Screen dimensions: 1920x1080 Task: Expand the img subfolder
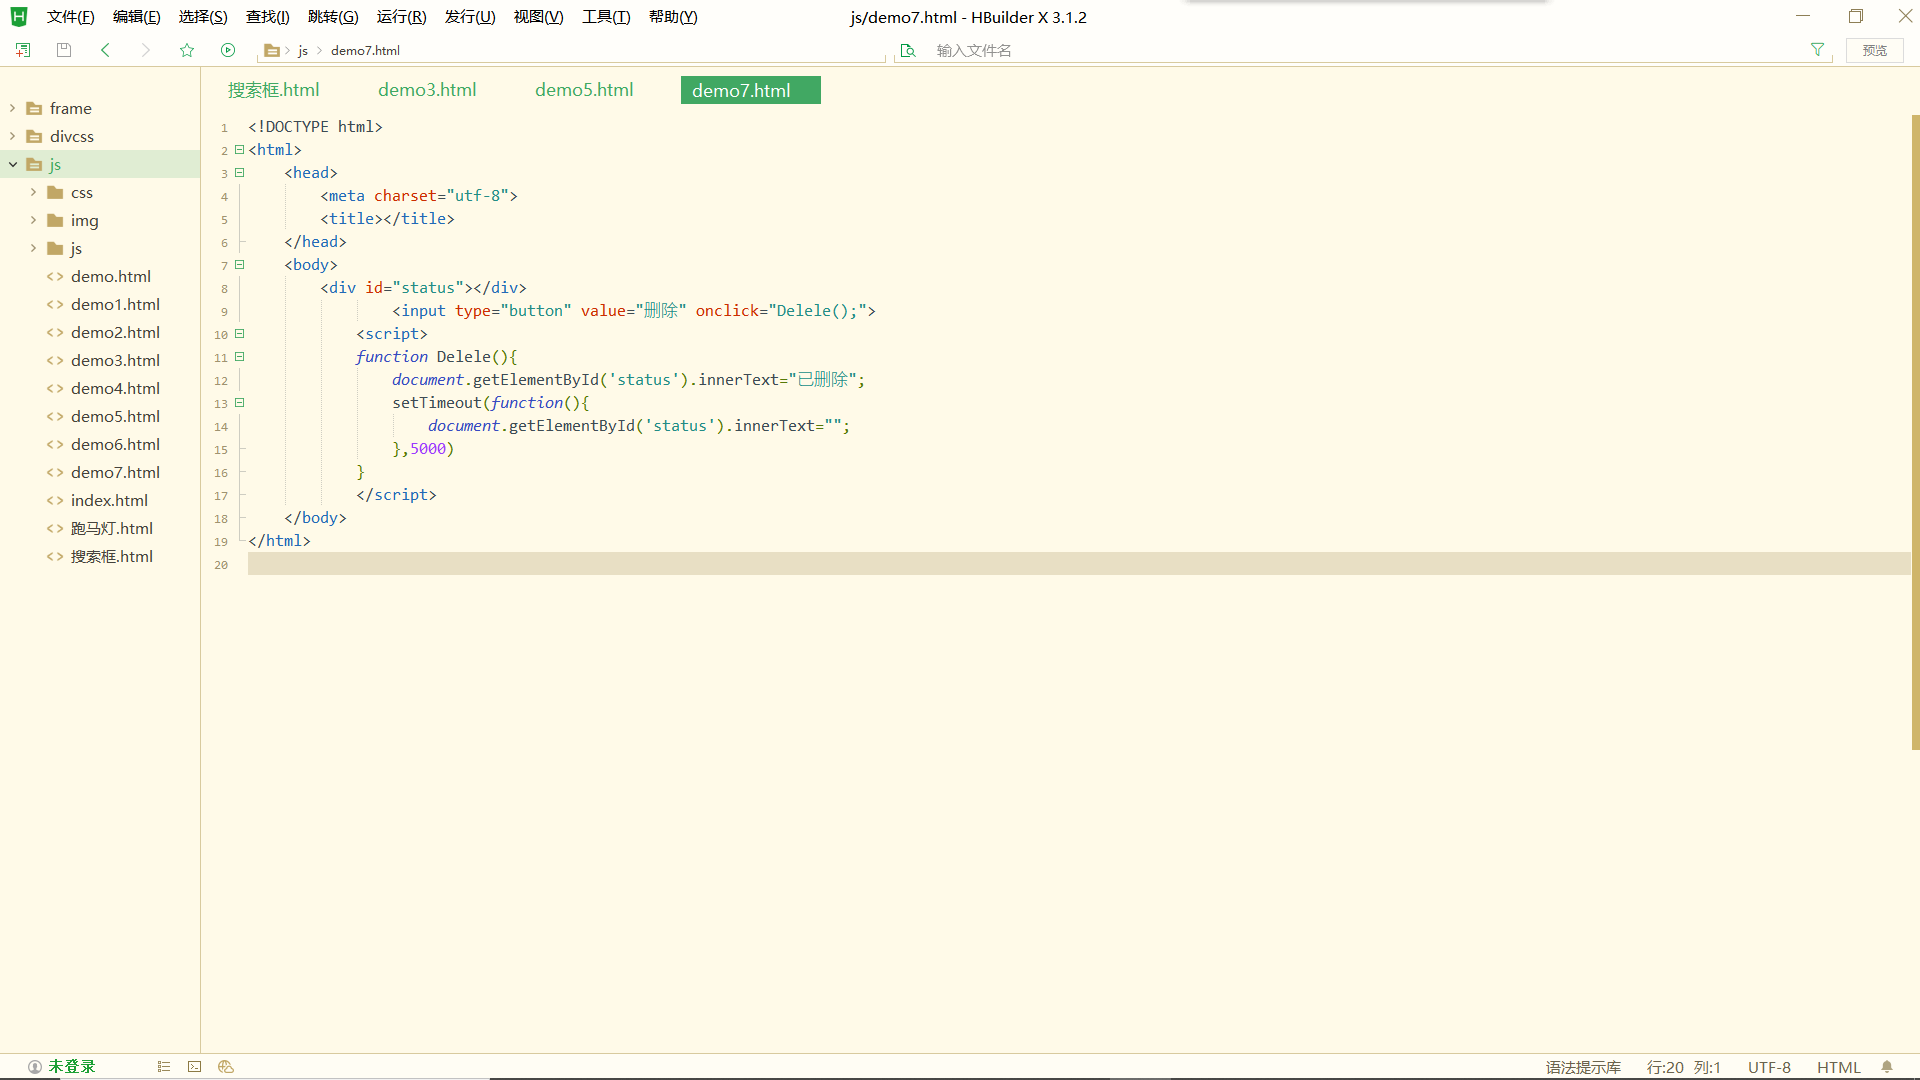[x=33, y=220]
